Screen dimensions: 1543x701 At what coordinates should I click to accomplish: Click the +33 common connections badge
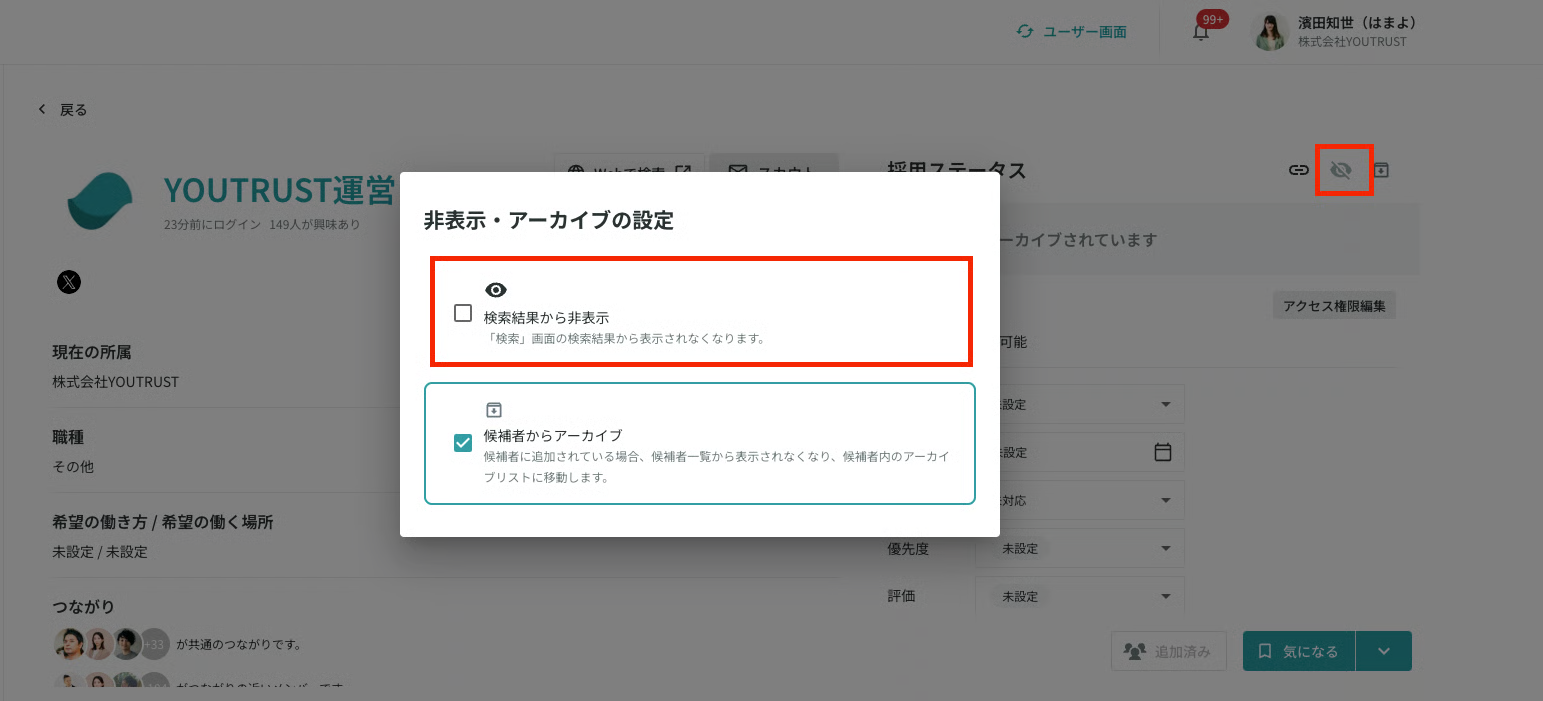154,644
